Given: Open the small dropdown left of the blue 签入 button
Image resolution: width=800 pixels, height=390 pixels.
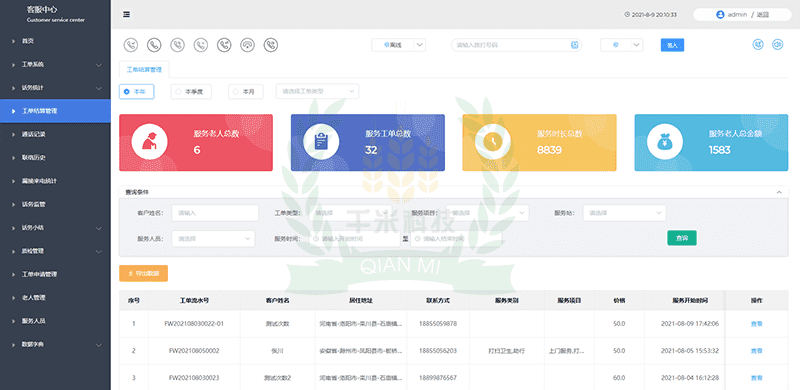Looking at the screenshot, I should [x=621, y=45].
